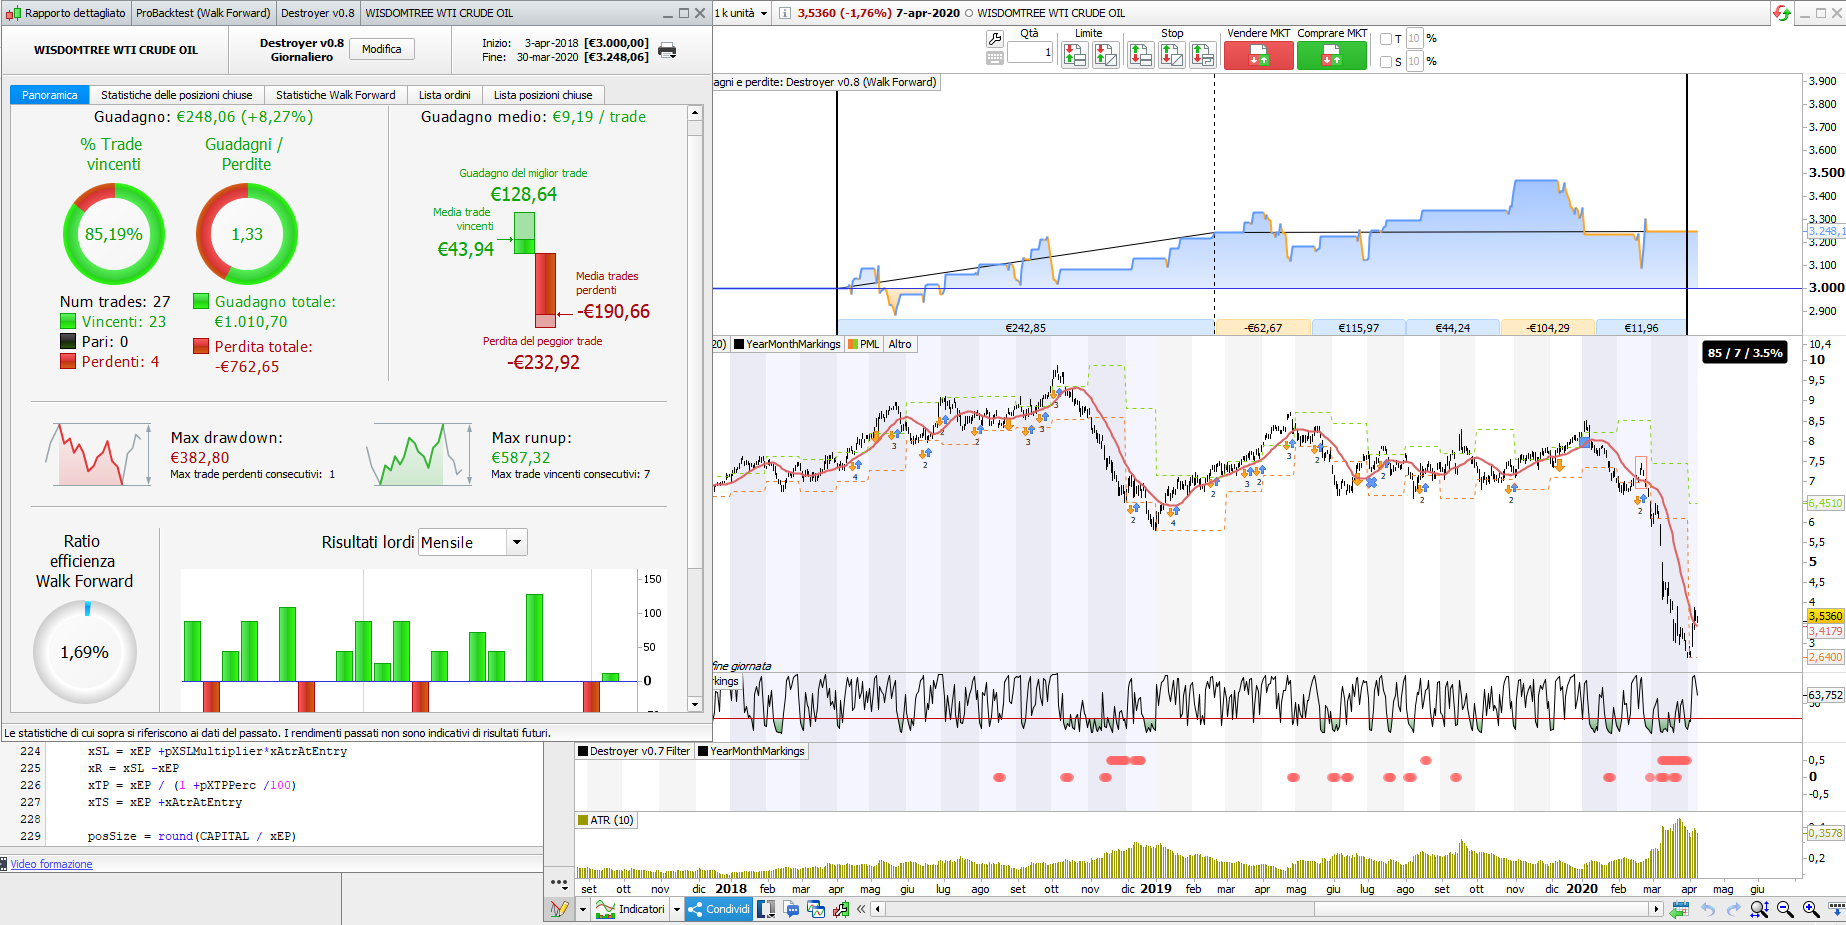The height and width of the screenshot is (925, 1846).
Task: Click the PML legend label
Action: (869, 344)
